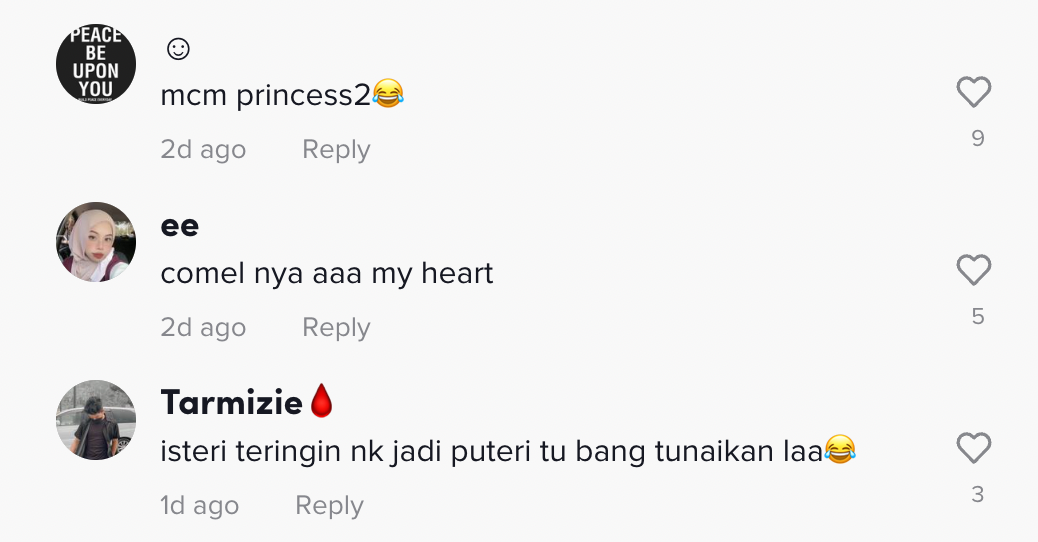
Task: Like Tarmizie's comment with the heart
Action: (973, 449)
